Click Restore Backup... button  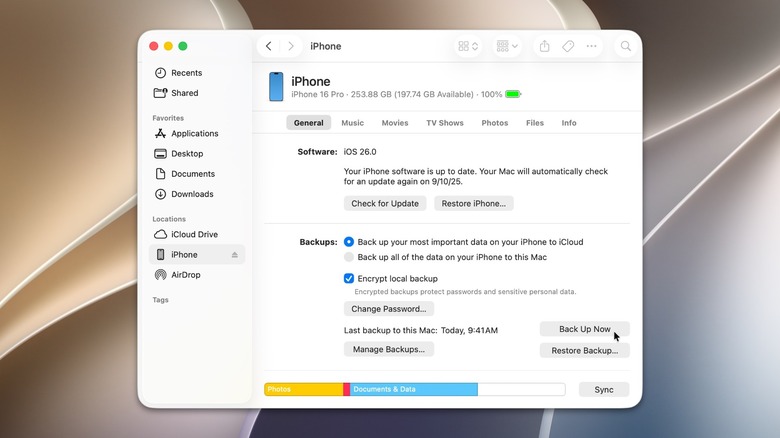[585, 350]
